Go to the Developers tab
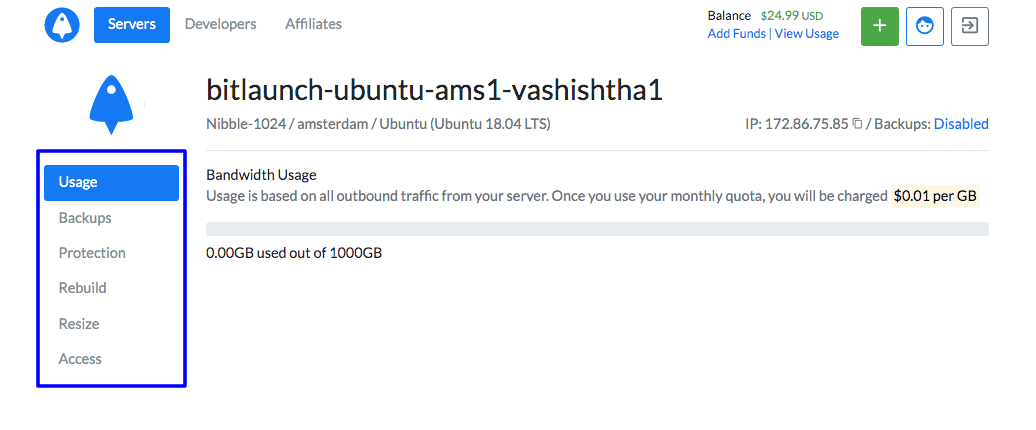Screen dimensions: 1036x430 click(x=220, y=24)
